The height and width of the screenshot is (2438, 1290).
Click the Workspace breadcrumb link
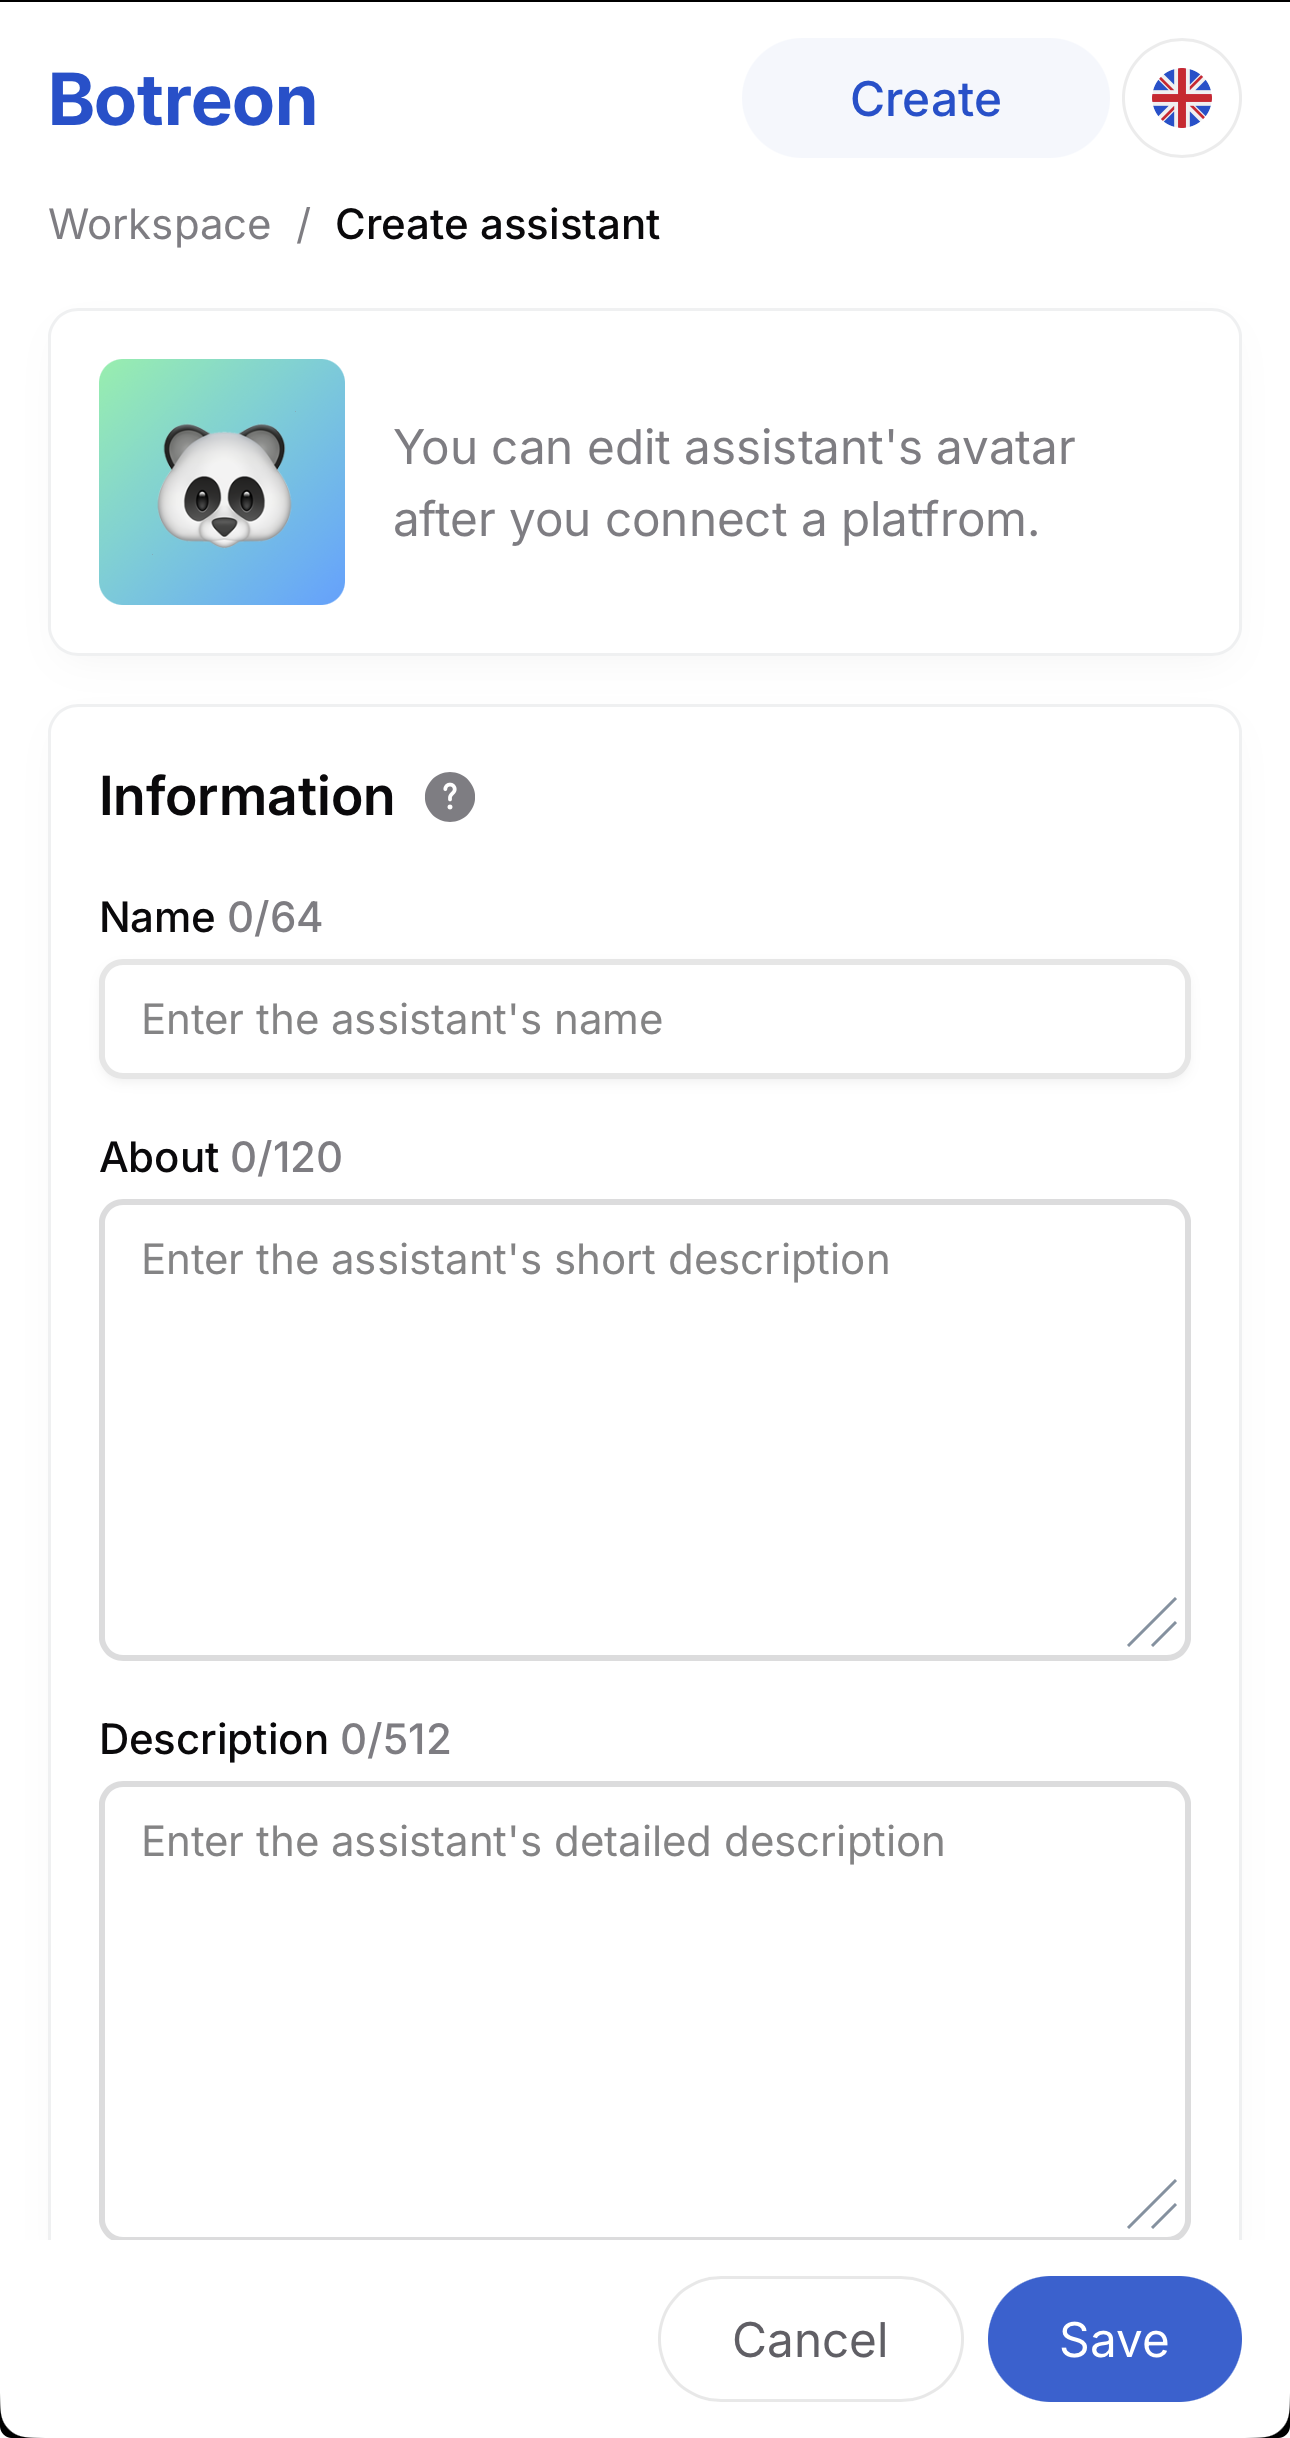pos(161,224)
